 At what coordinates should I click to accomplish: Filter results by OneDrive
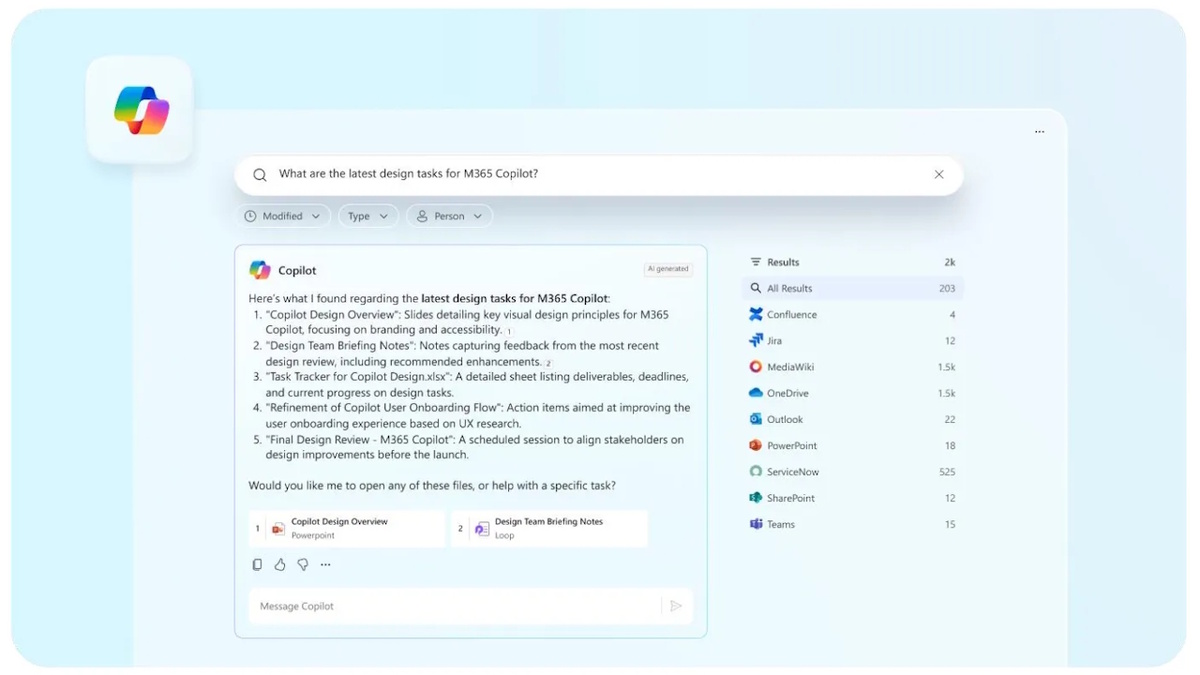853,393
